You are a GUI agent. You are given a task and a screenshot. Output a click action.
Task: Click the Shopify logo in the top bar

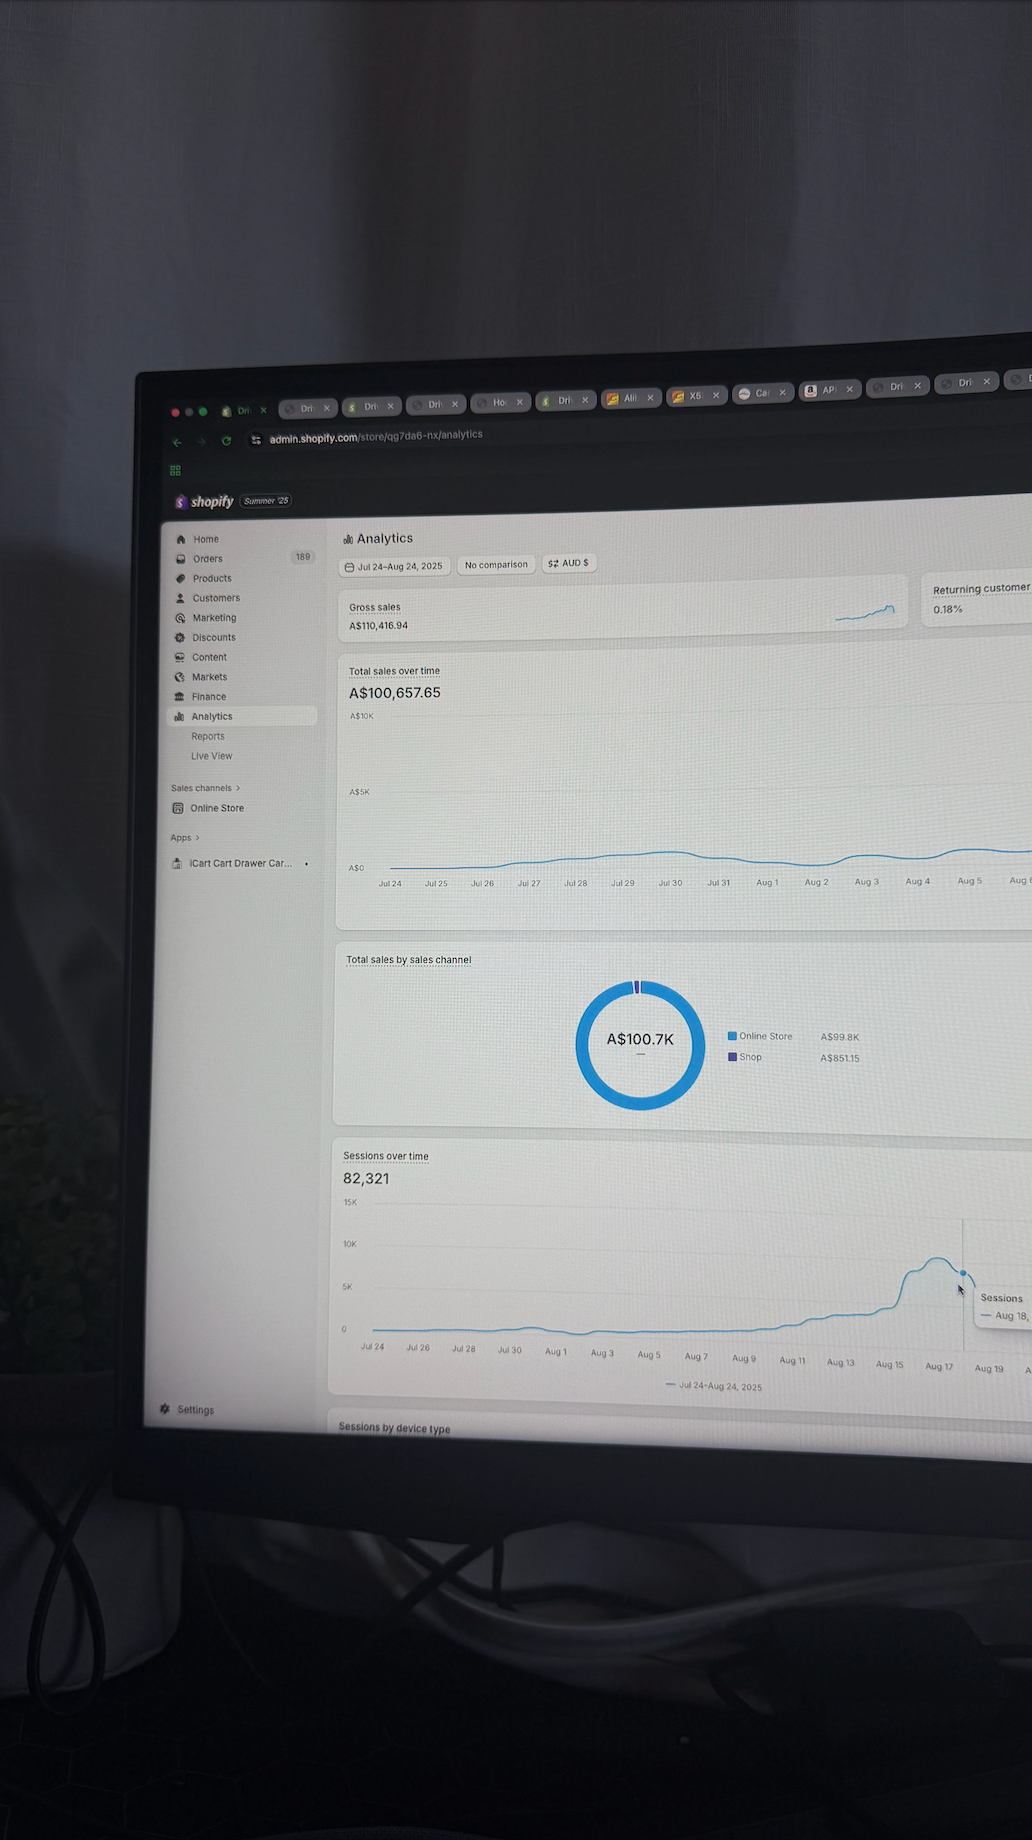204,501
